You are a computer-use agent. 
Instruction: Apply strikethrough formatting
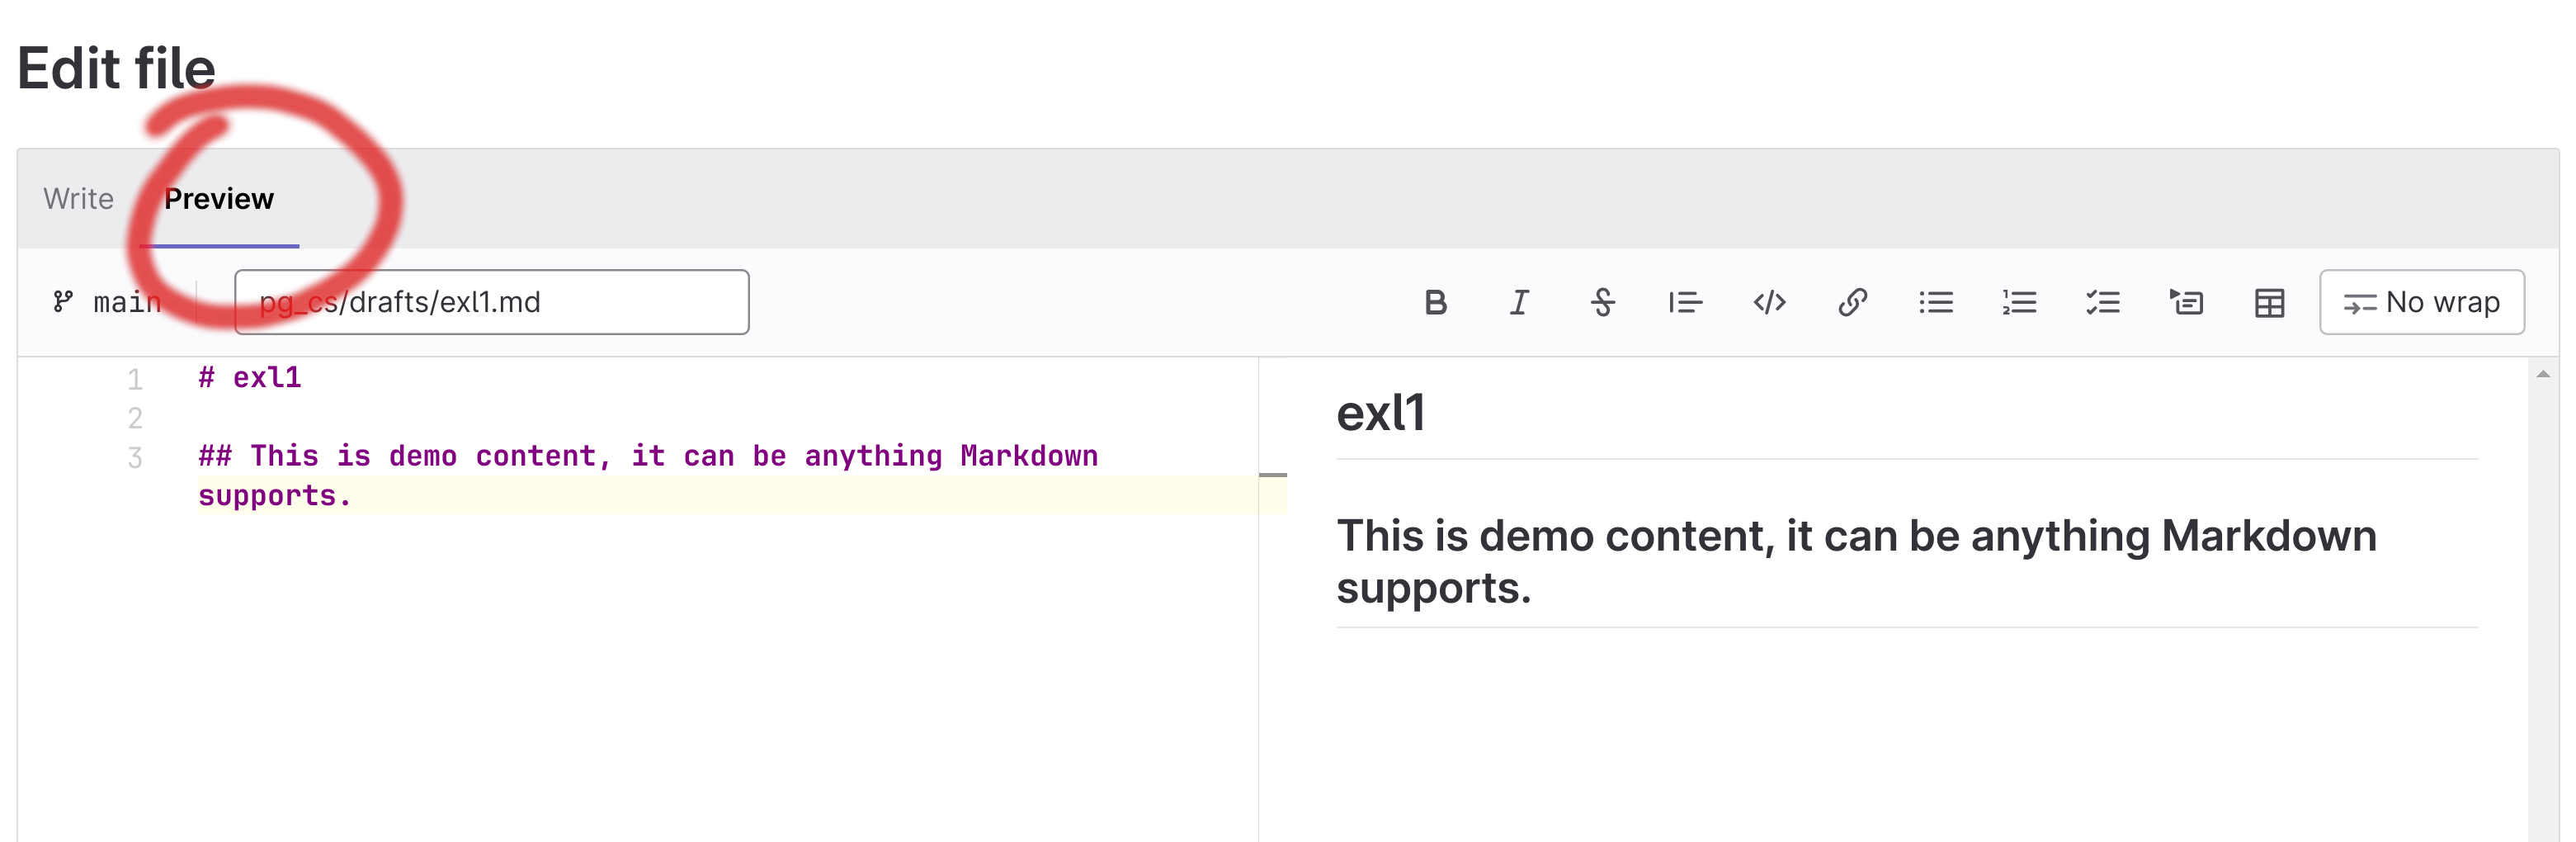click(1602, 302)
